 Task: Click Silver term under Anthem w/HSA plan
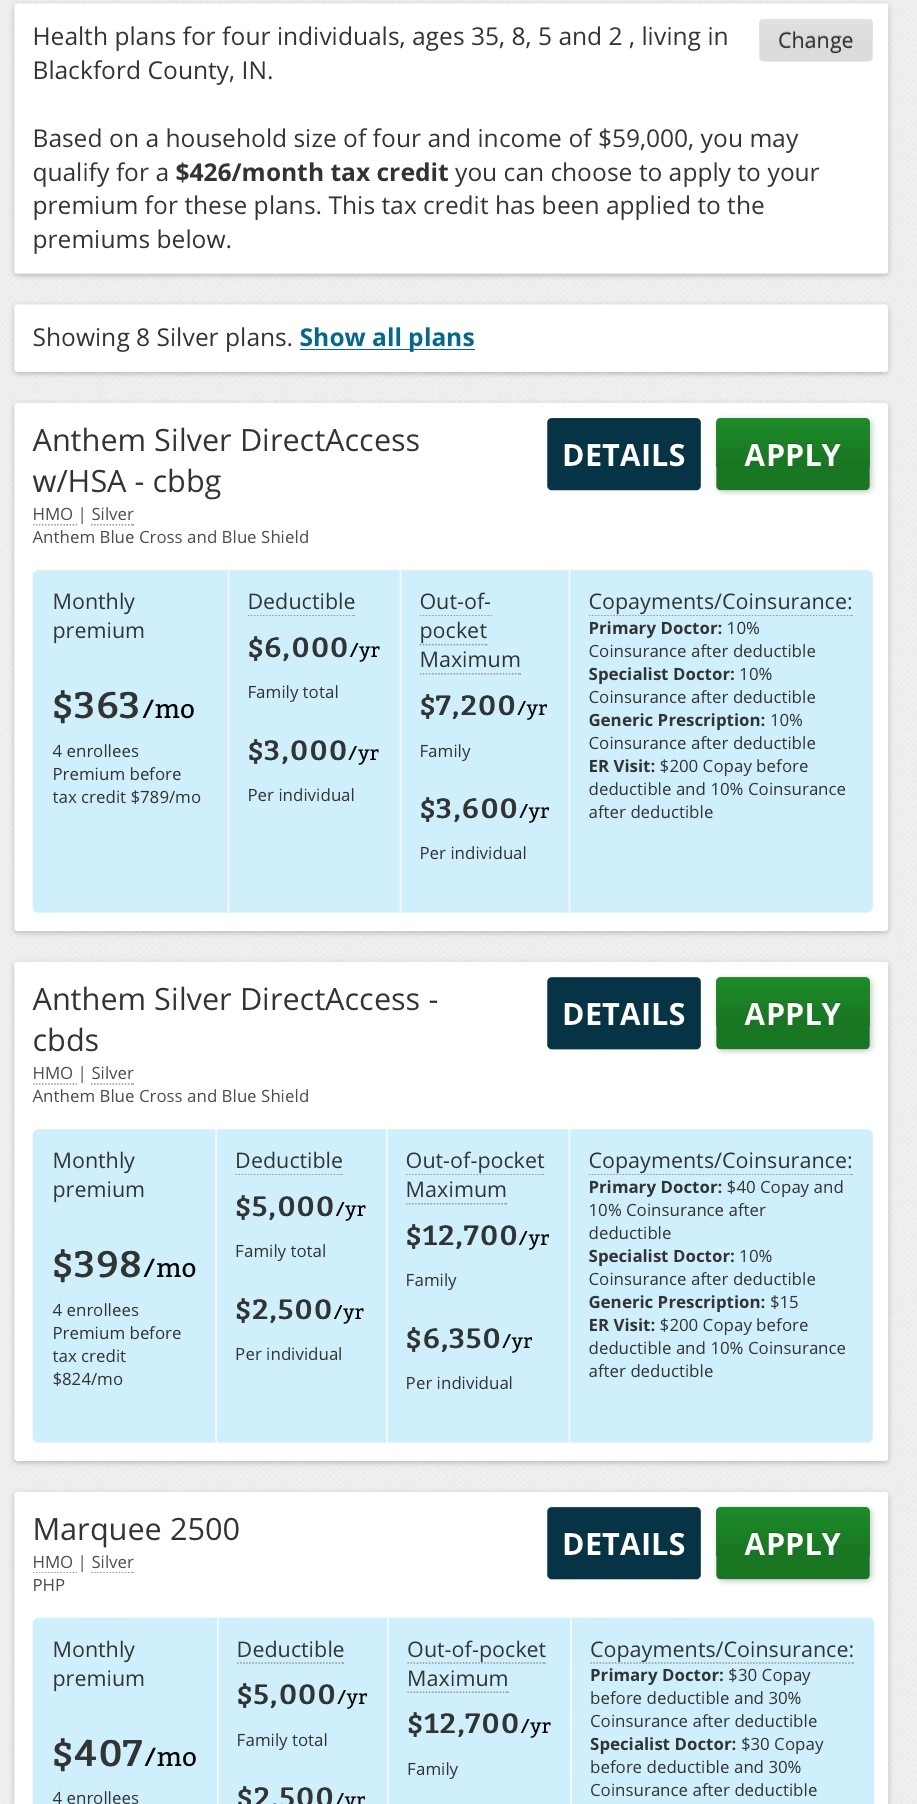click(x=112, y=514)
